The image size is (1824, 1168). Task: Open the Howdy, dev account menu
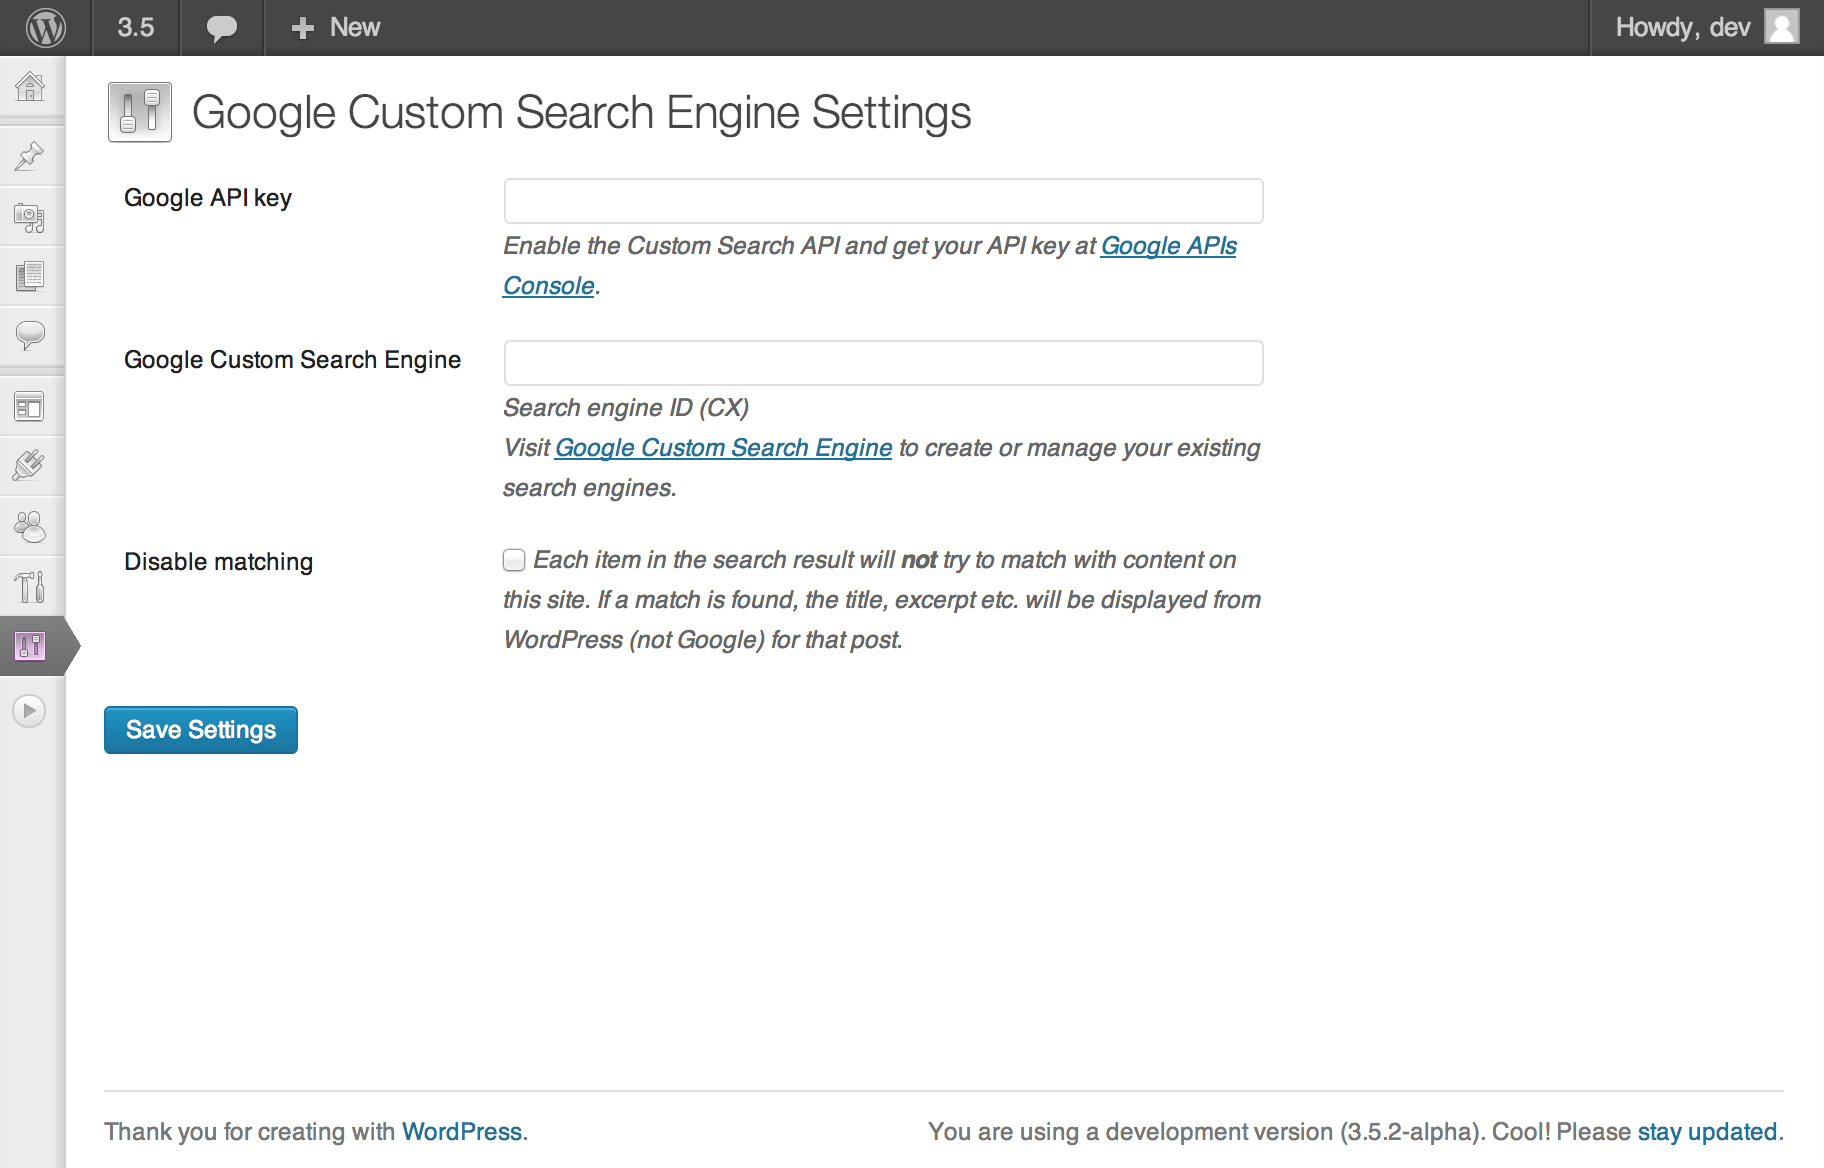[x=1705, y=27]
